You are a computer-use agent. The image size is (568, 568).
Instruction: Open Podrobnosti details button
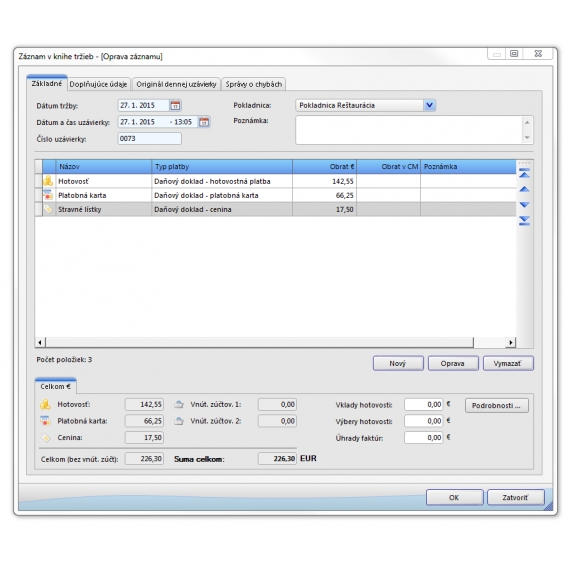pyautogui.click(x=497, y=405)
